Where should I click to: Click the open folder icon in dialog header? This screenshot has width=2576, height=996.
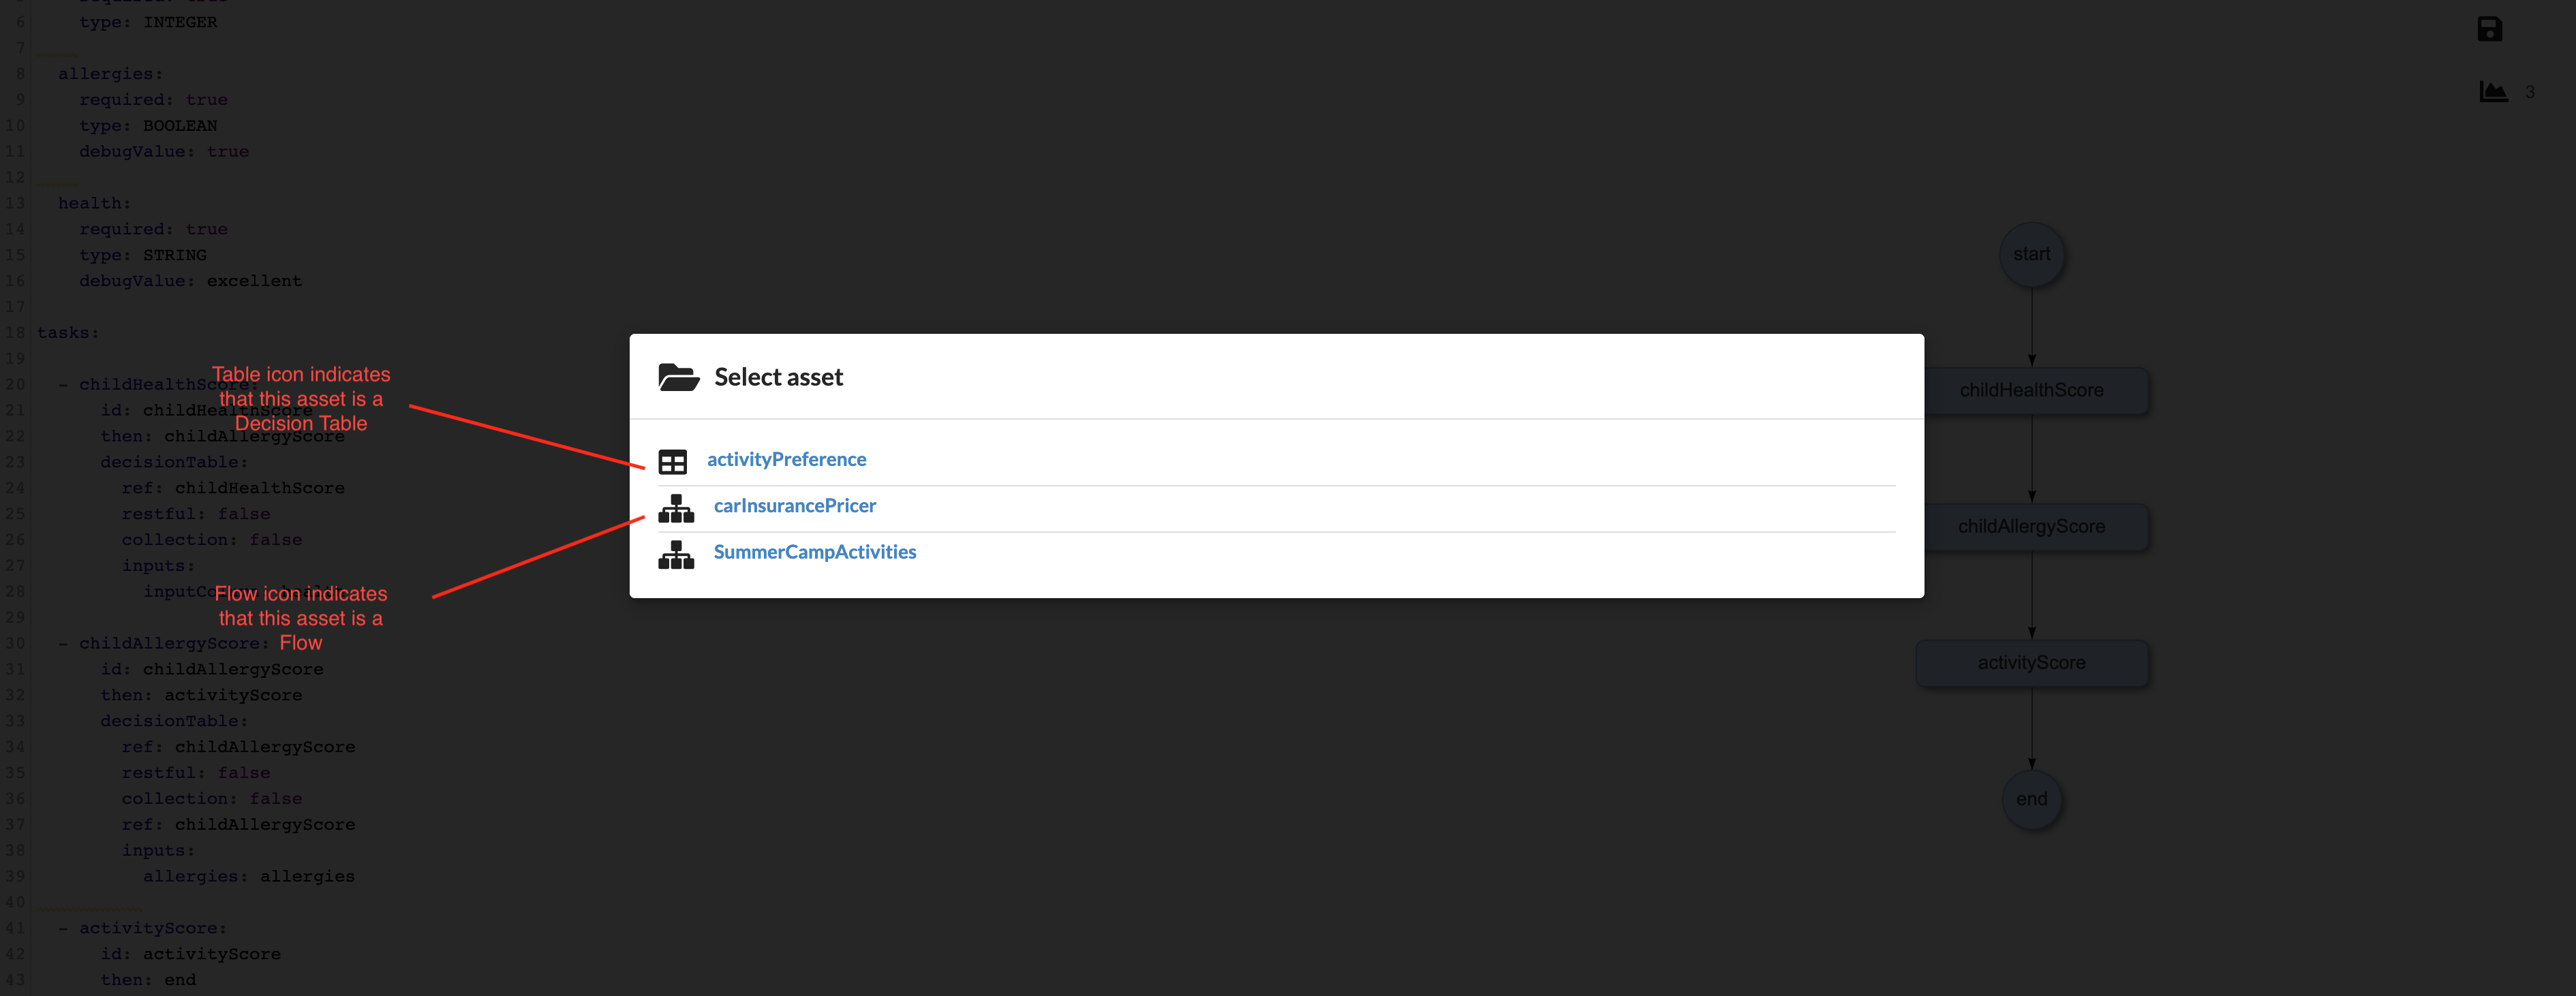(x=678, y=377)
